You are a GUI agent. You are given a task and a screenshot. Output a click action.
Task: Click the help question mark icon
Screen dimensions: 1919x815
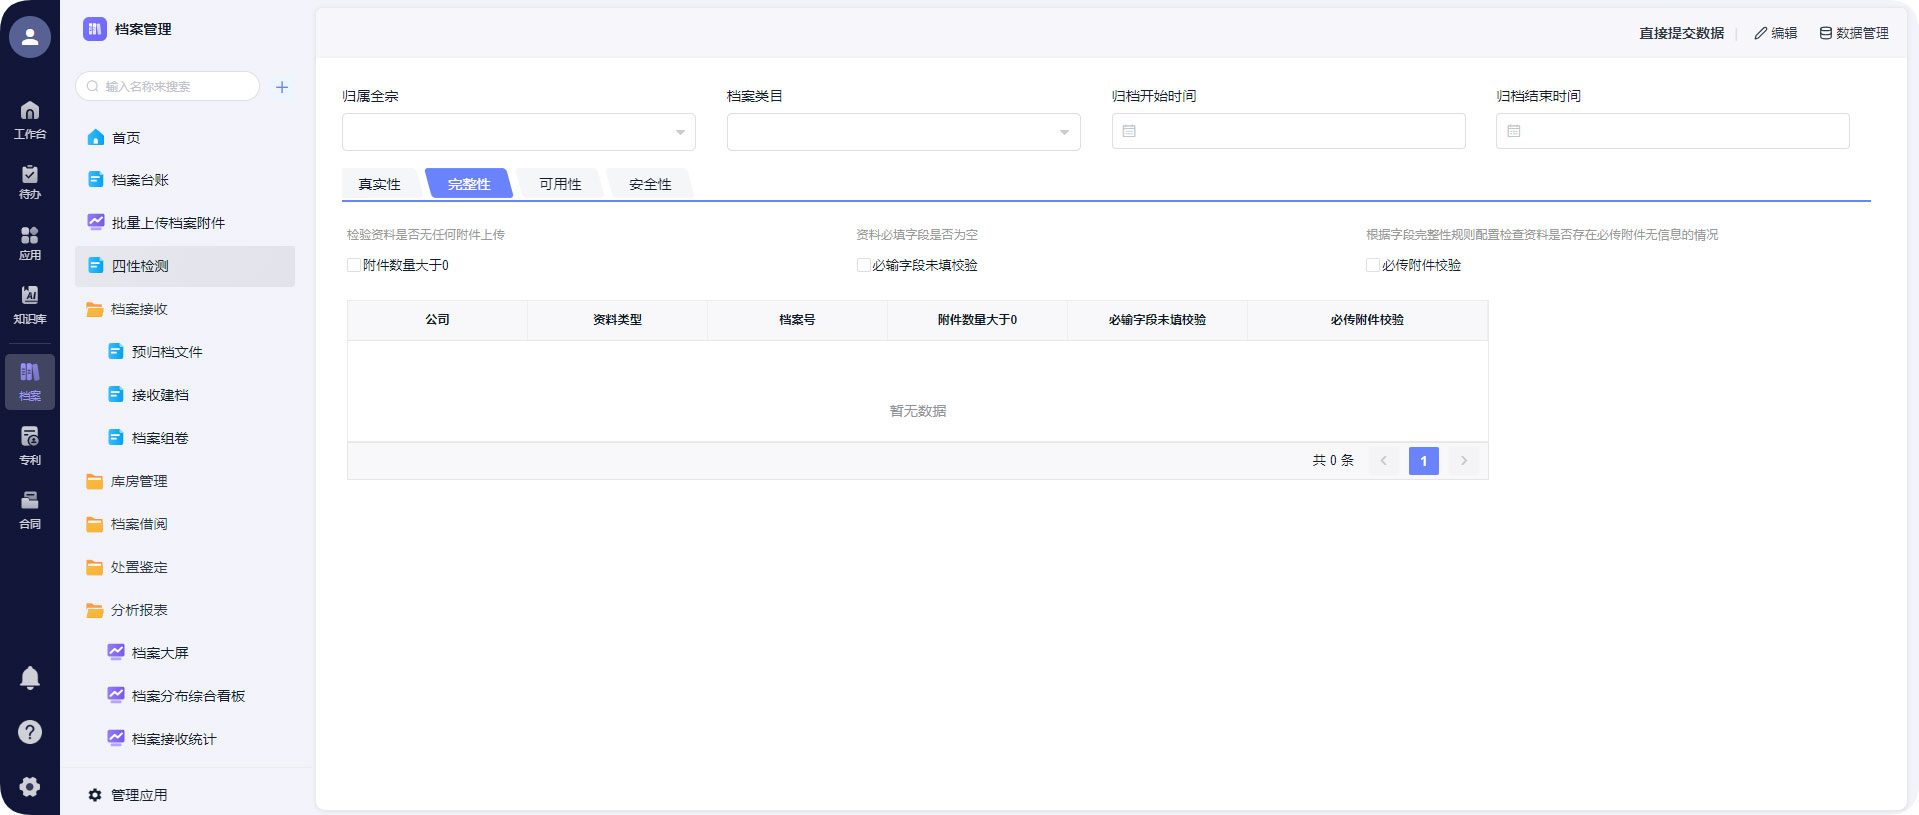[x=30, y=732]
